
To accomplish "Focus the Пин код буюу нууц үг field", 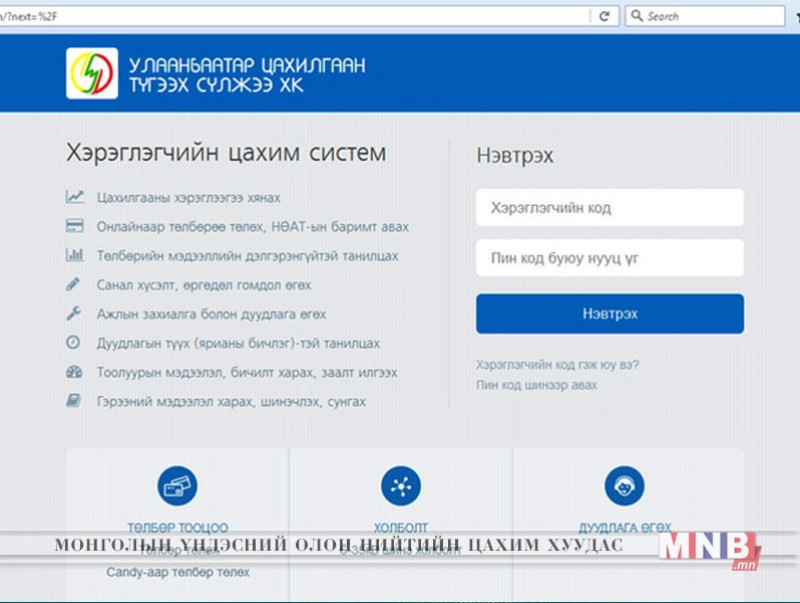I will tap(609, 258).
